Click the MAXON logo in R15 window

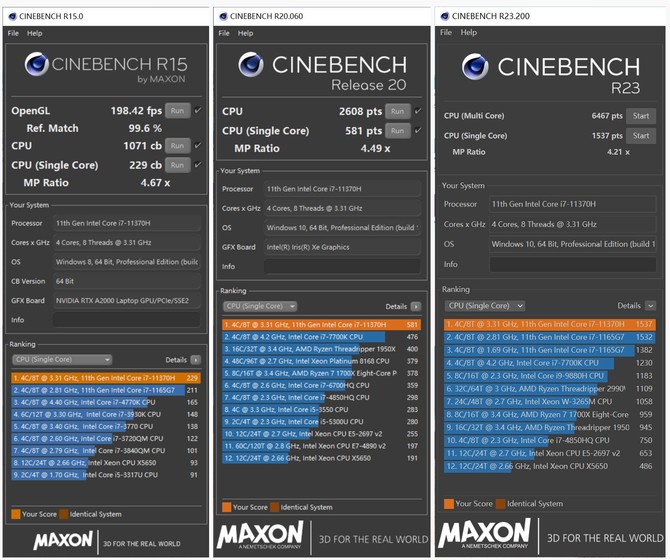(x=64, y=540)
